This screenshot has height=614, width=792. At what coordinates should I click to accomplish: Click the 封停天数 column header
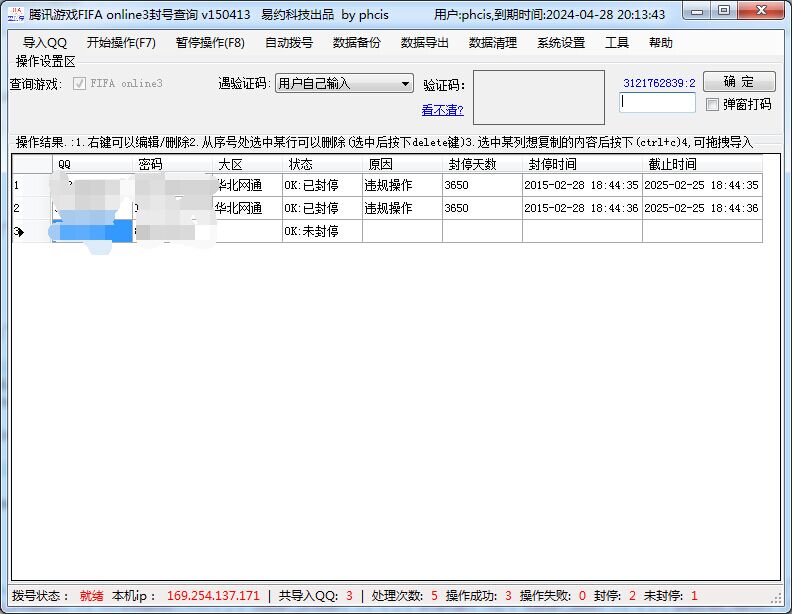coord(482,164)
